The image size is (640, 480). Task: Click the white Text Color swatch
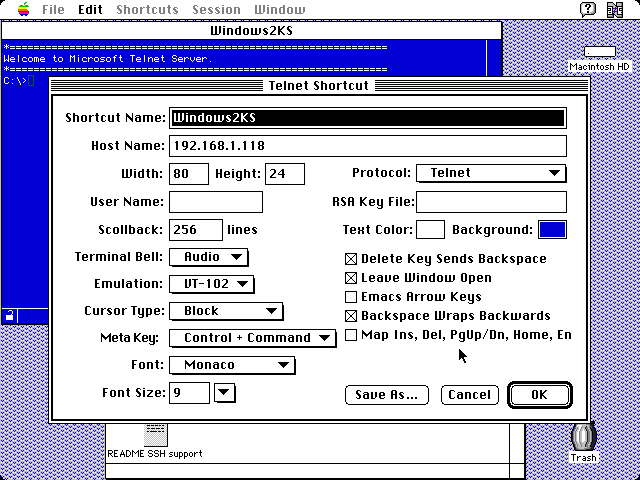430,229
